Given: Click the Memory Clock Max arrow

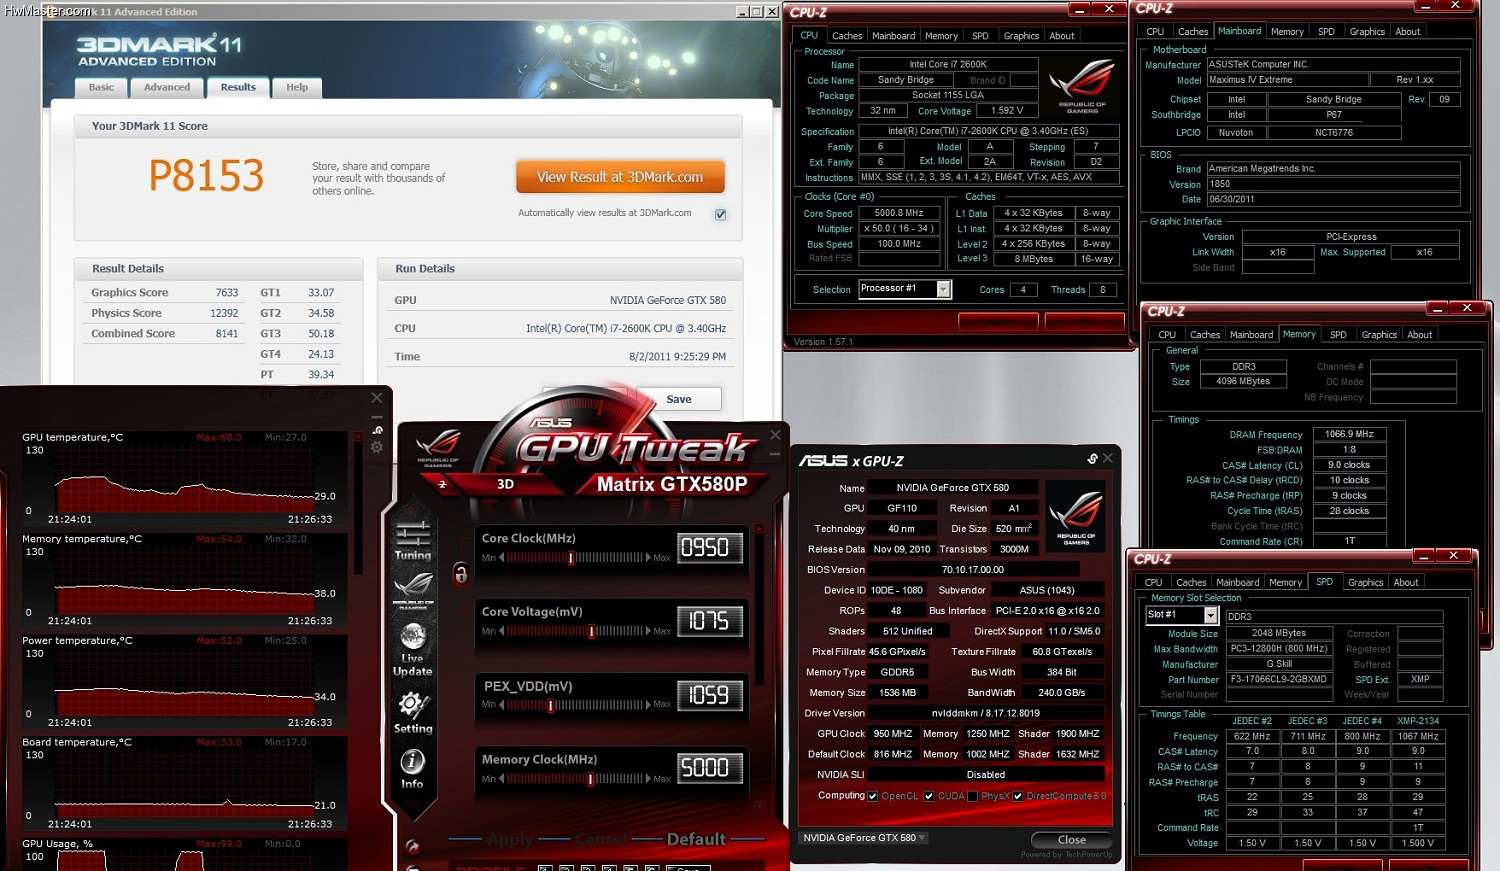Looking at the screenshot, I should 648,778.
